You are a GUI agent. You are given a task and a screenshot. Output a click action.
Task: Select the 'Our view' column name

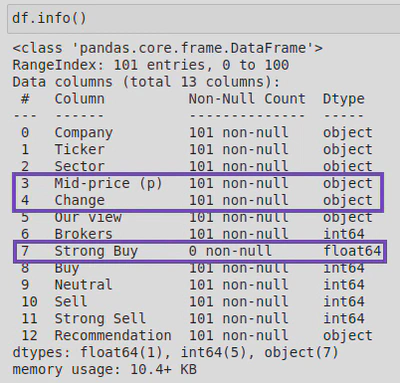coord(88,217)
